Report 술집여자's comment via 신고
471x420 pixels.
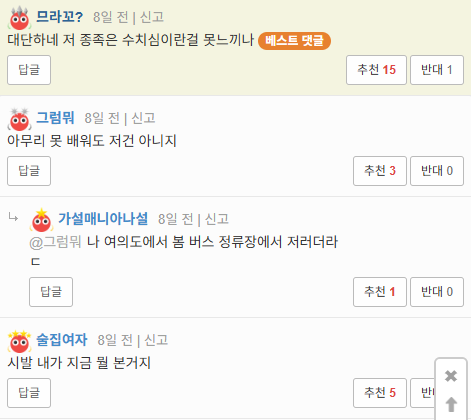[x=156, y=340]
